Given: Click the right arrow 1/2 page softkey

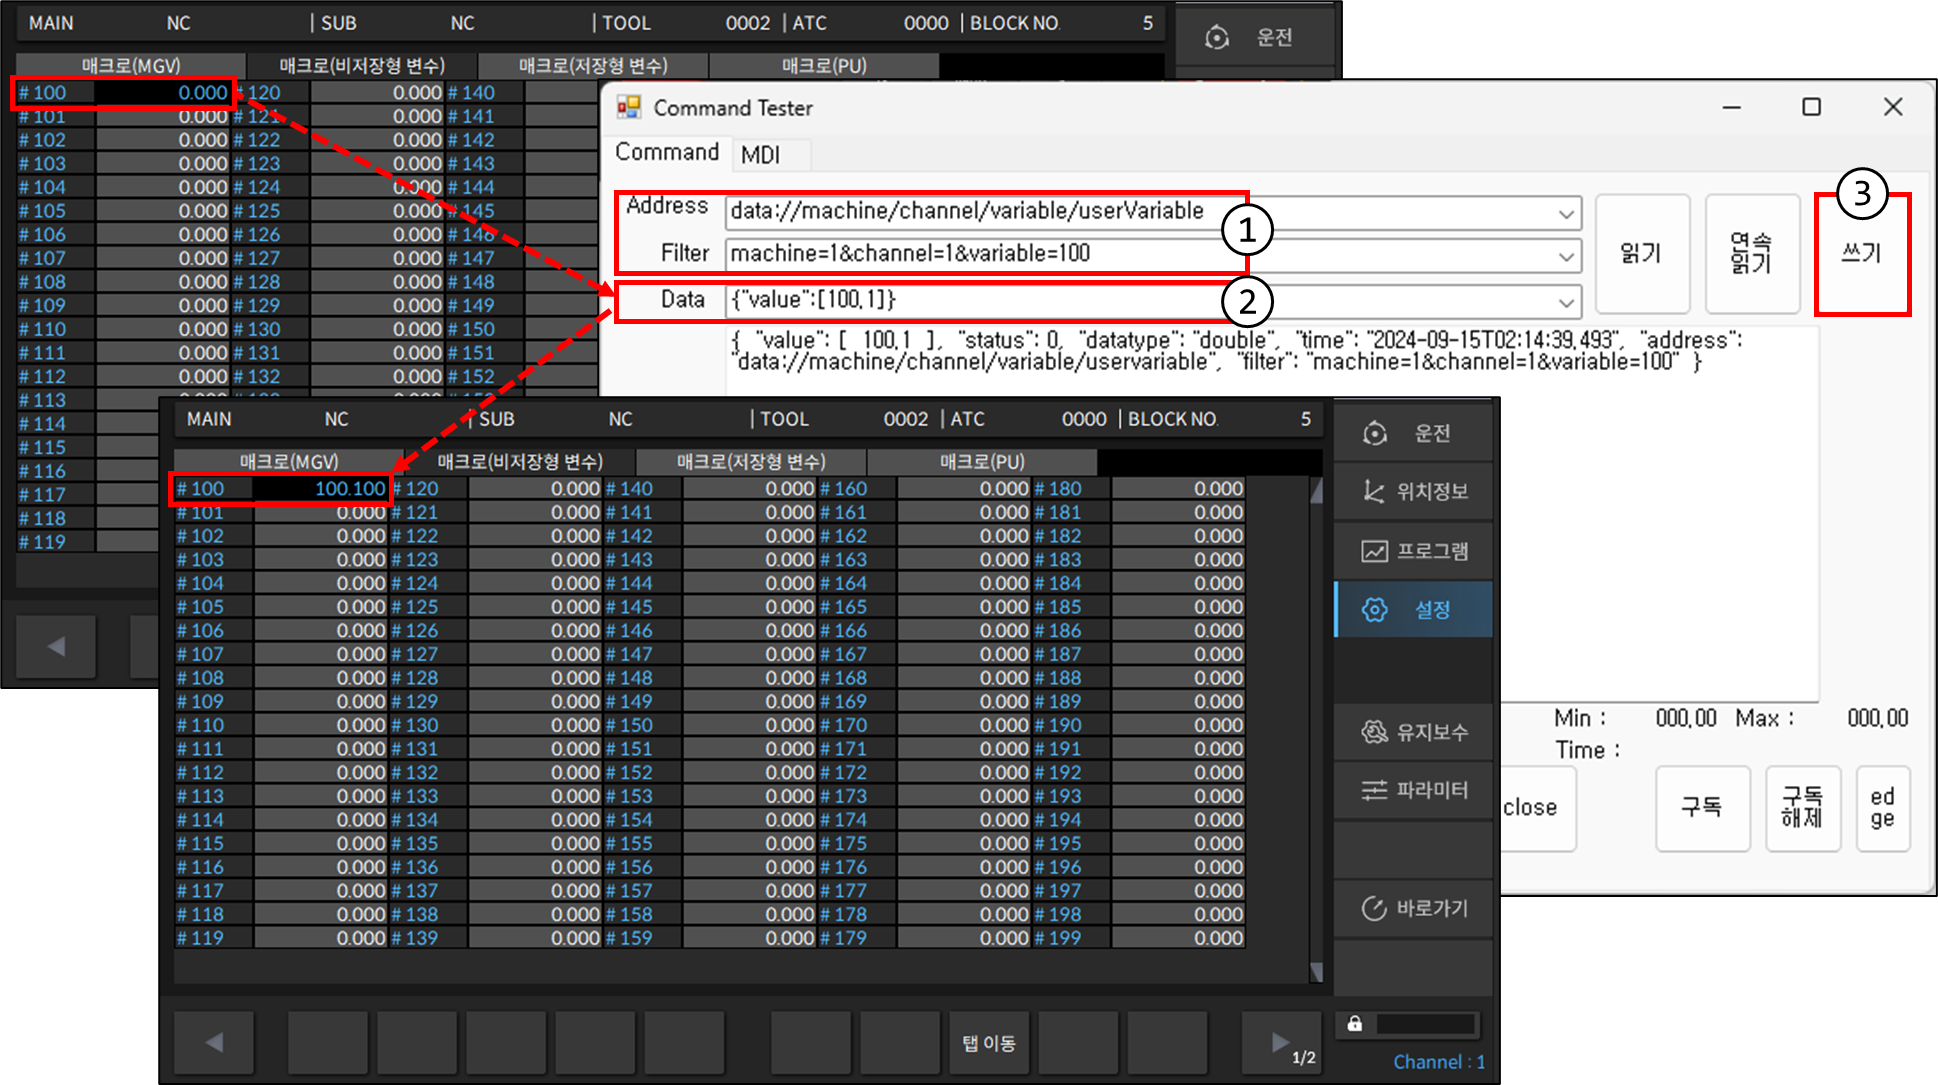Looking at the screenshot, I should (x=1281, y=1042).
